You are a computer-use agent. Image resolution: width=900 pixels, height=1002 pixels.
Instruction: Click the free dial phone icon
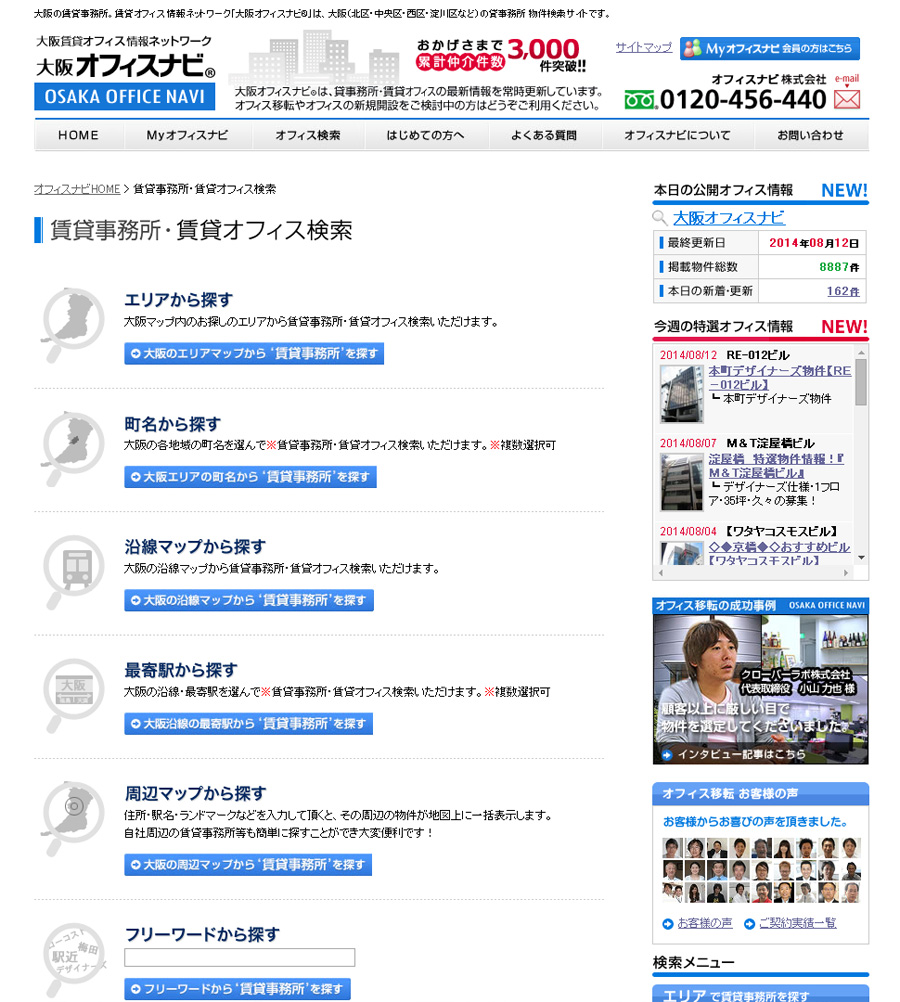[x=640, y=100]
